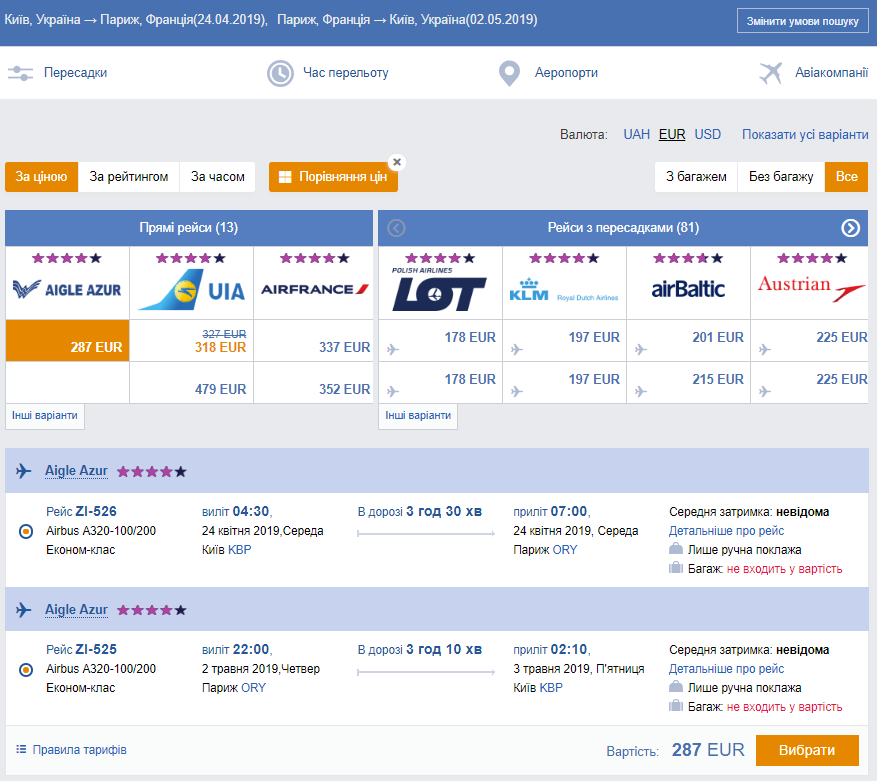Click Прямі рейсі (13) header

pos(189,228)
